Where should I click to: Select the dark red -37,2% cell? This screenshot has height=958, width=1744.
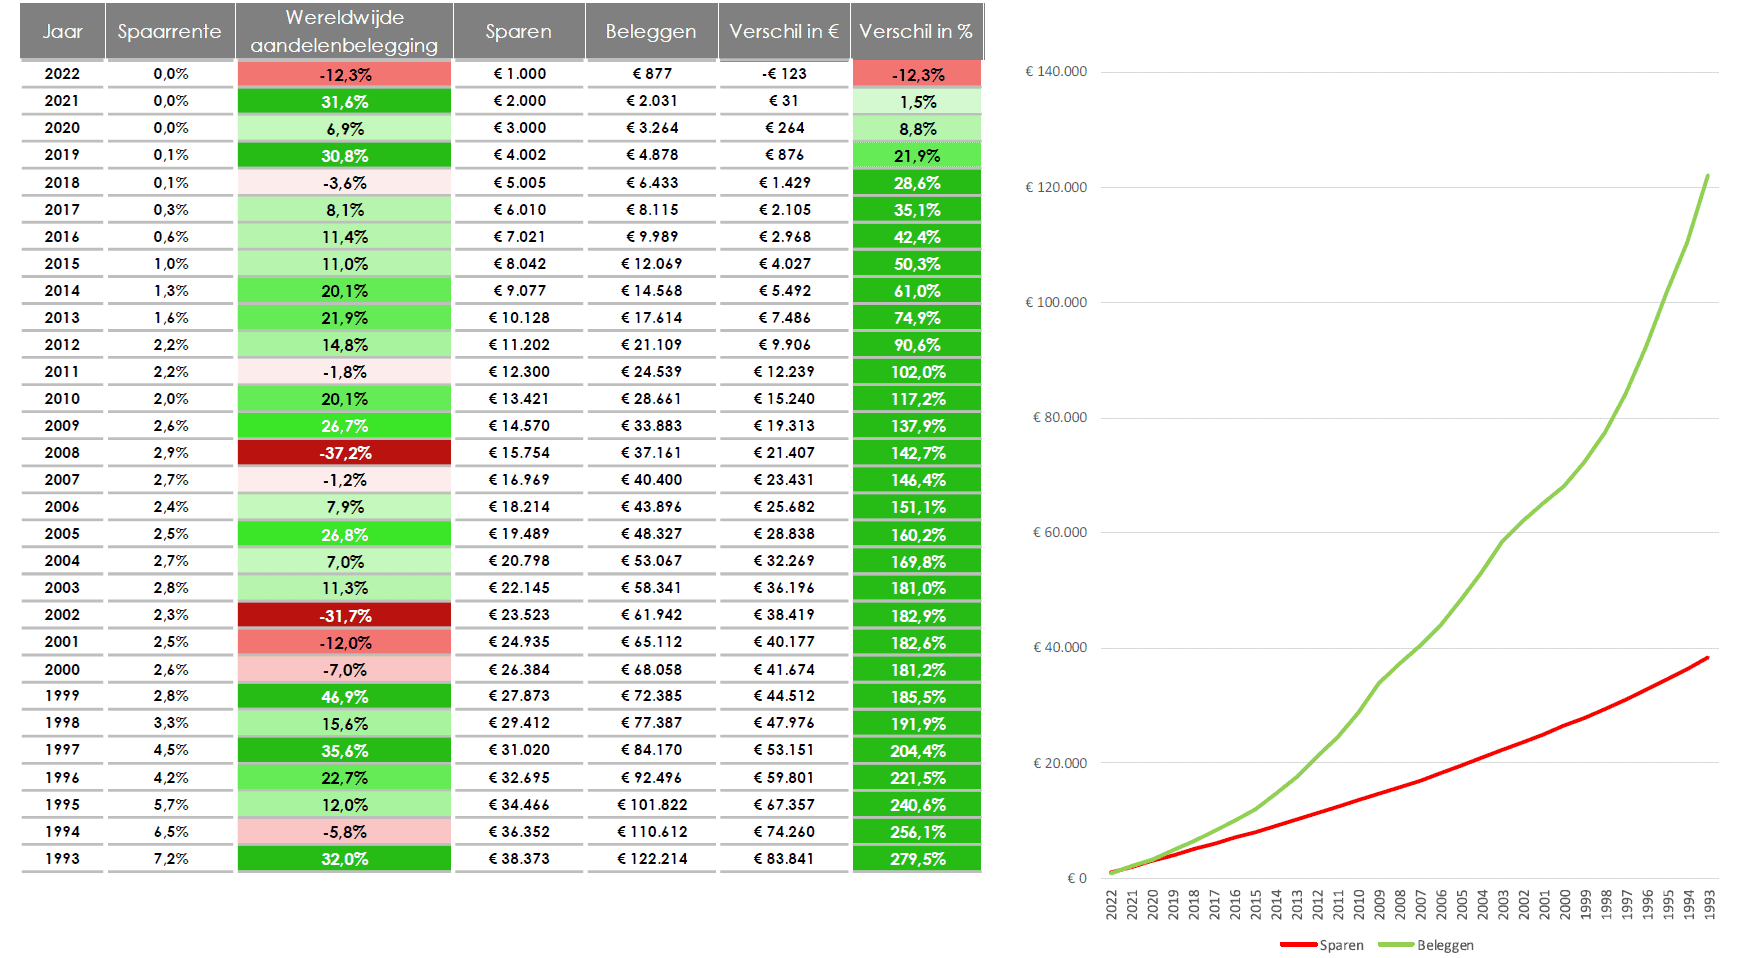click(x=344, y=453)
